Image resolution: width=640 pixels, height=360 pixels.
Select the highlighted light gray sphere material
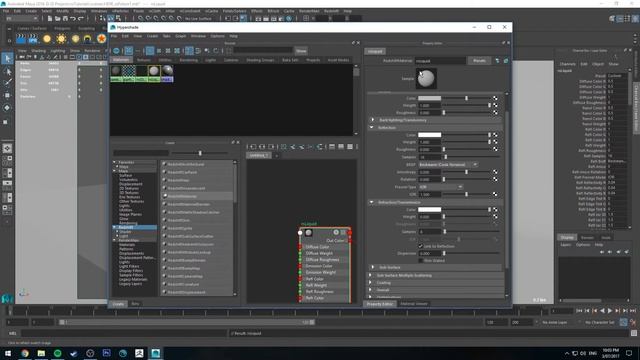coord(154,73)
